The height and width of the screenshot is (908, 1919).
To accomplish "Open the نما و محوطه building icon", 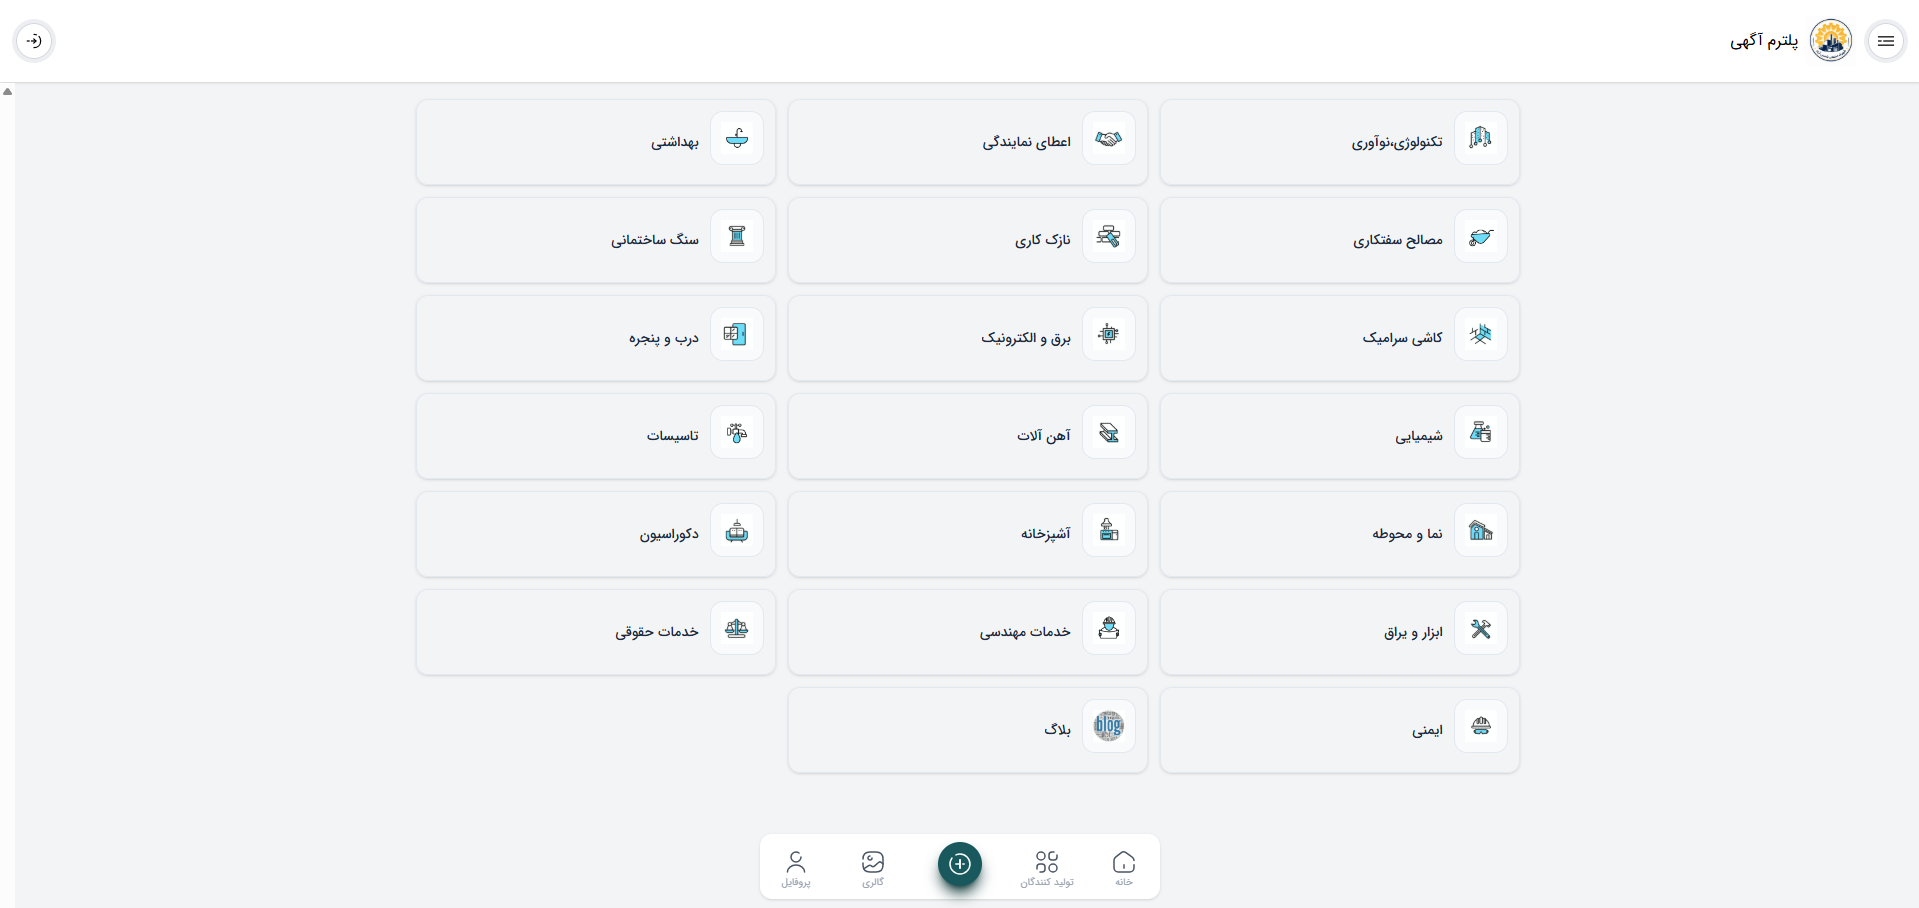I will [1480, 530].
